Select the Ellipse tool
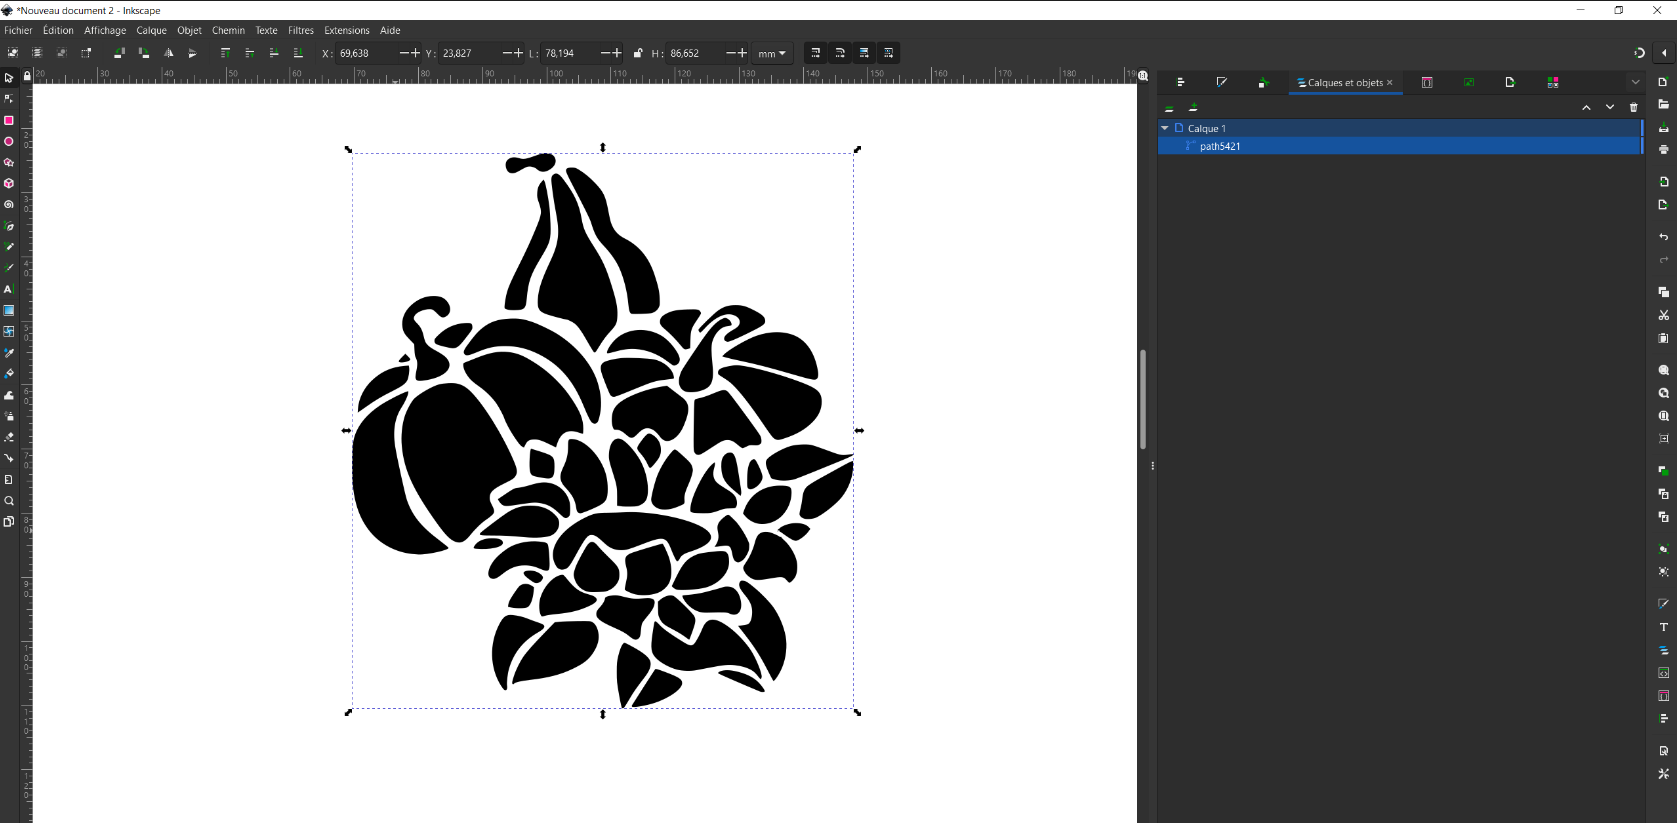The height and width of the screenshot is (823, 1677). (x=9, y=141)
